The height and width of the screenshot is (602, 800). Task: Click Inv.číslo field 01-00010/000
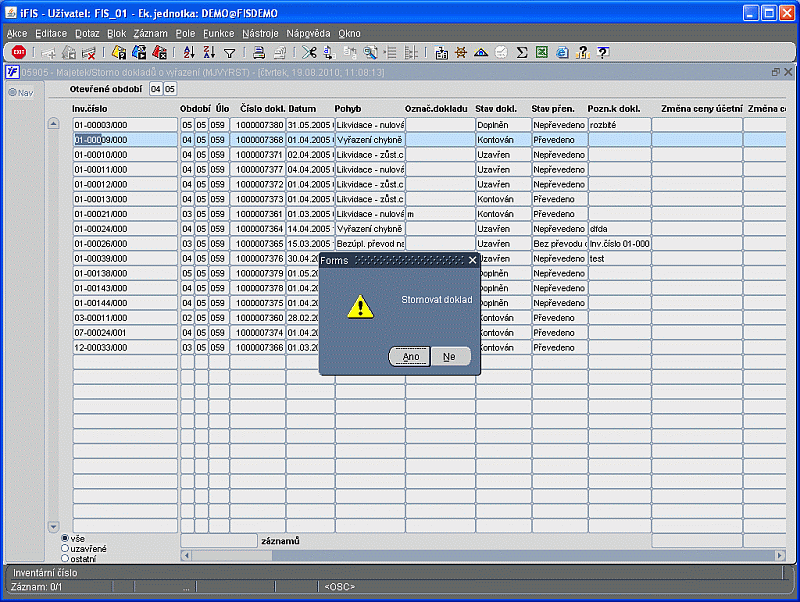coord(125,155)
